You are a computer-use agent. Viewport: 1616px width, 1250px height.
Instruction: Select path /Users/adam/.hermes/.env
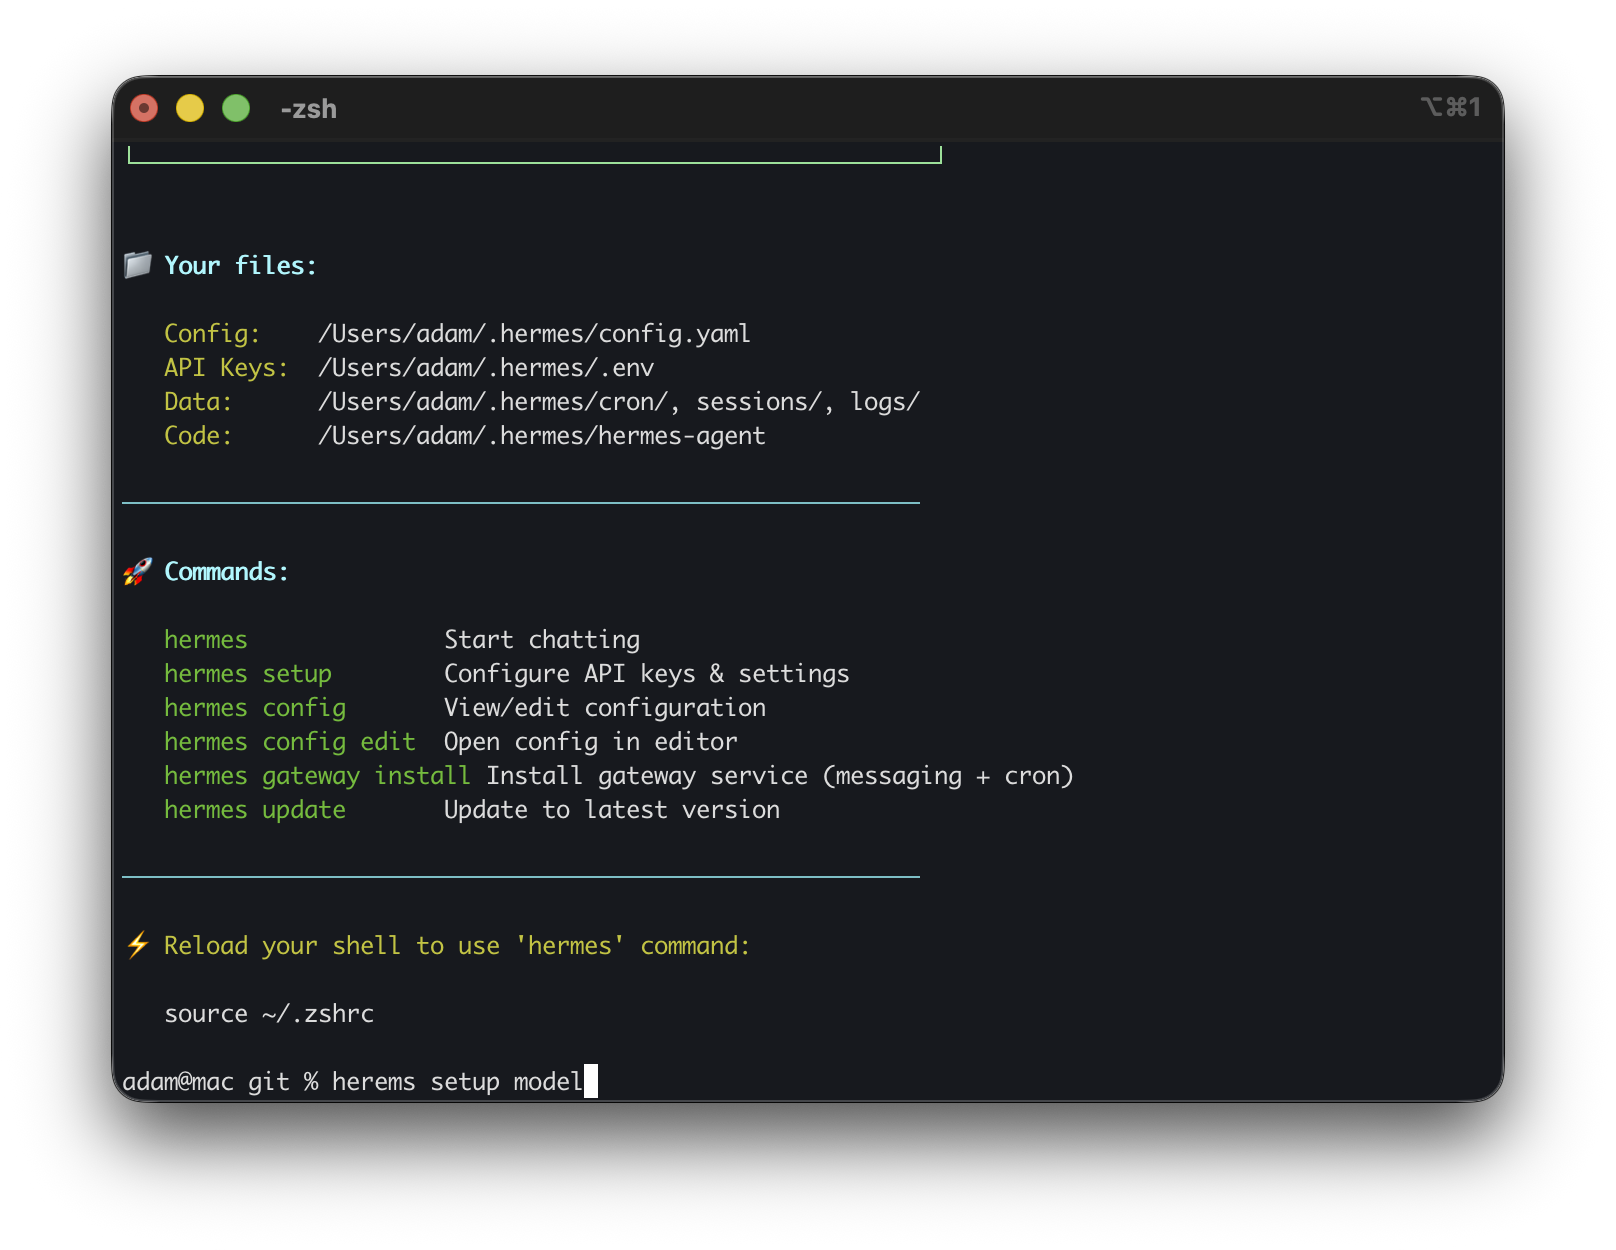pyautogui.click(x=486, y=368)
